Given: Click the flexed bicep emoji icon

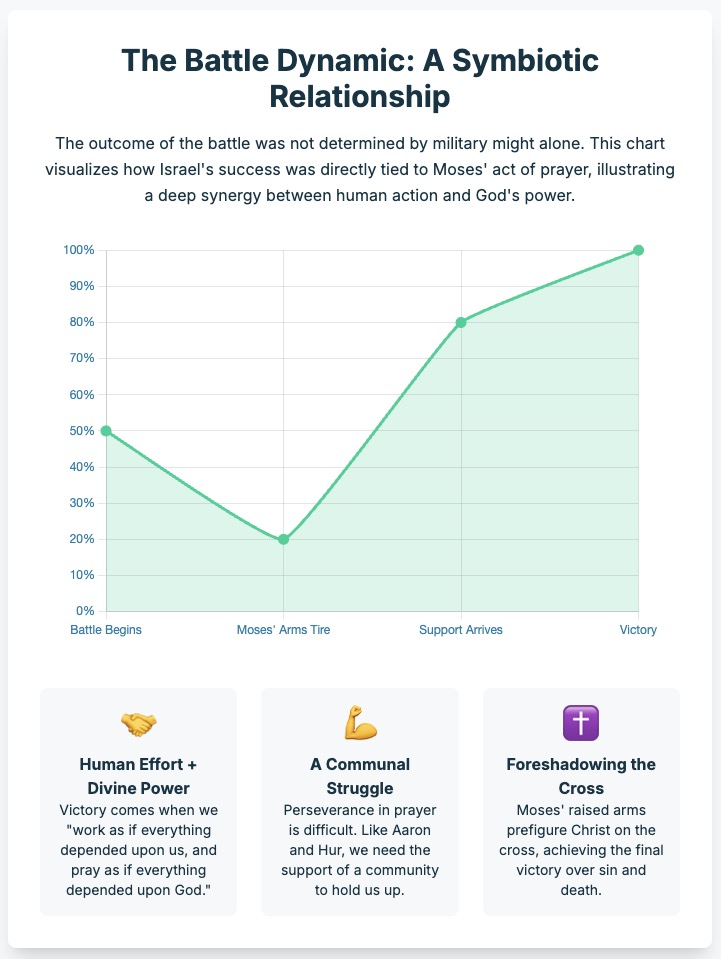Looking at the screenshot, I should [360, 723].
